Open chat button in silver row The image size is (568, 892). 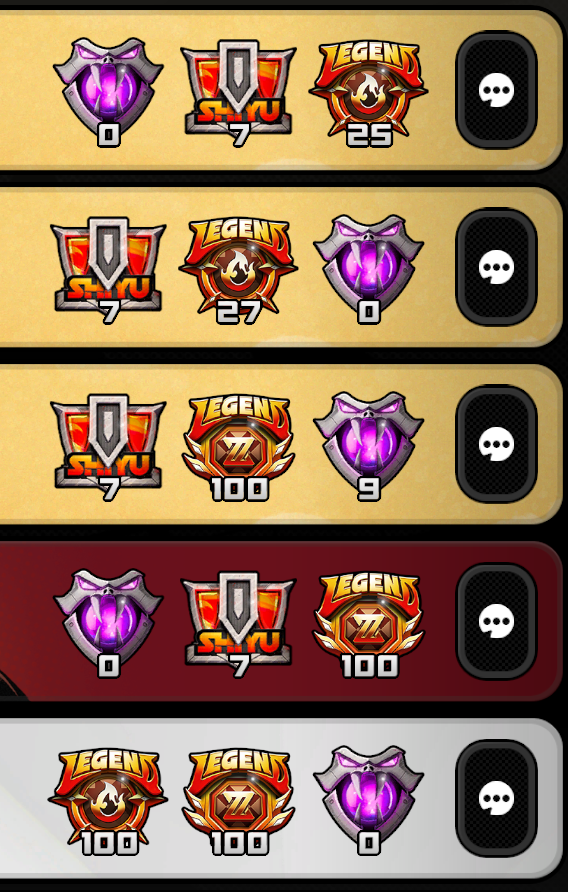point(496,798)
